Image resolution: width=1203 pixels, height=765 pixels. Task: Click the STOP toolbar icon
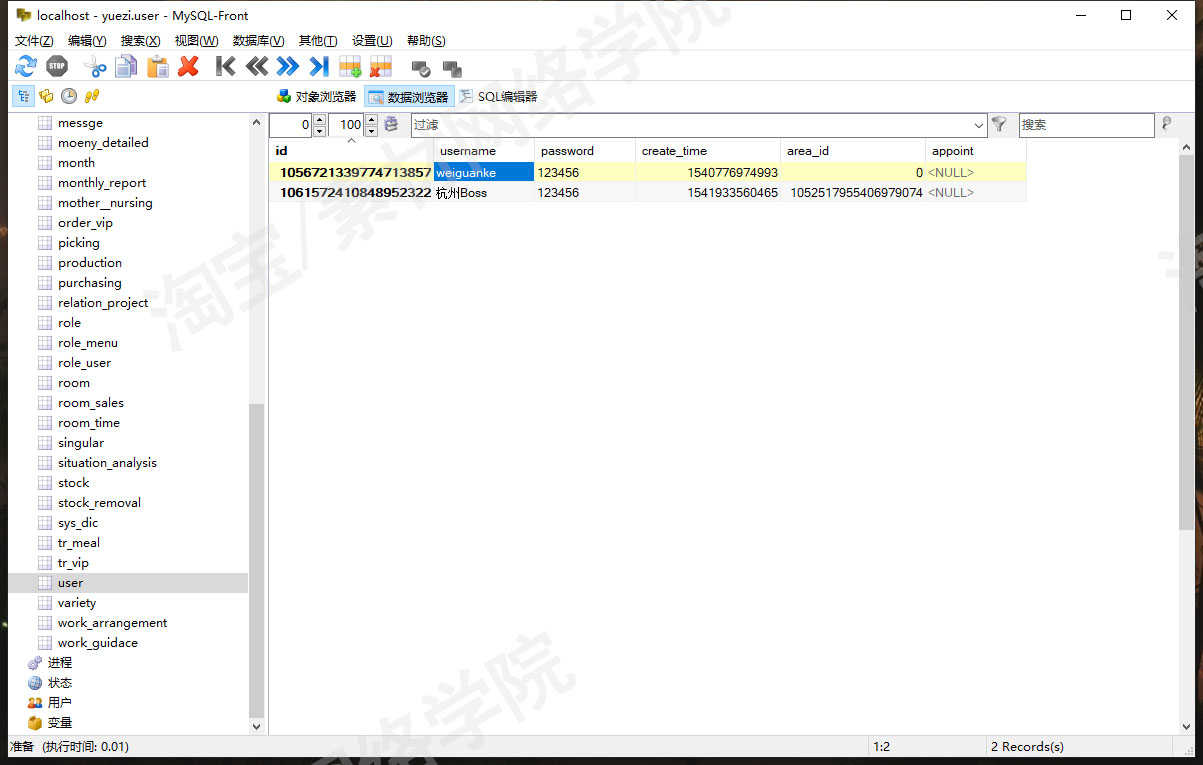pos(57,67)
